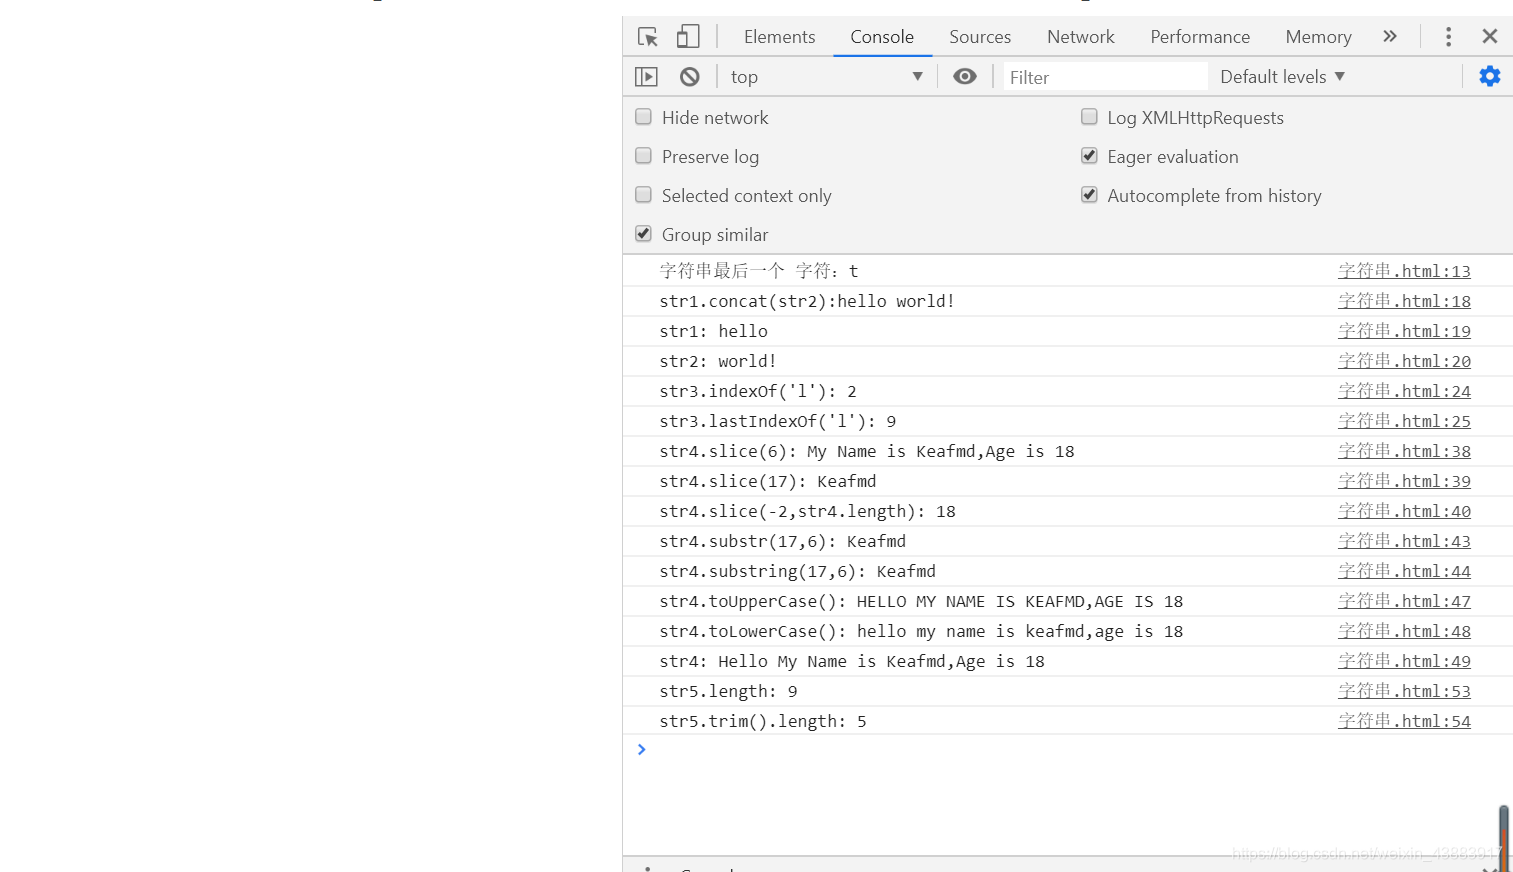1513x872 pixels.
Task: Switch to the Elements tab
Action: pos(780,37)
